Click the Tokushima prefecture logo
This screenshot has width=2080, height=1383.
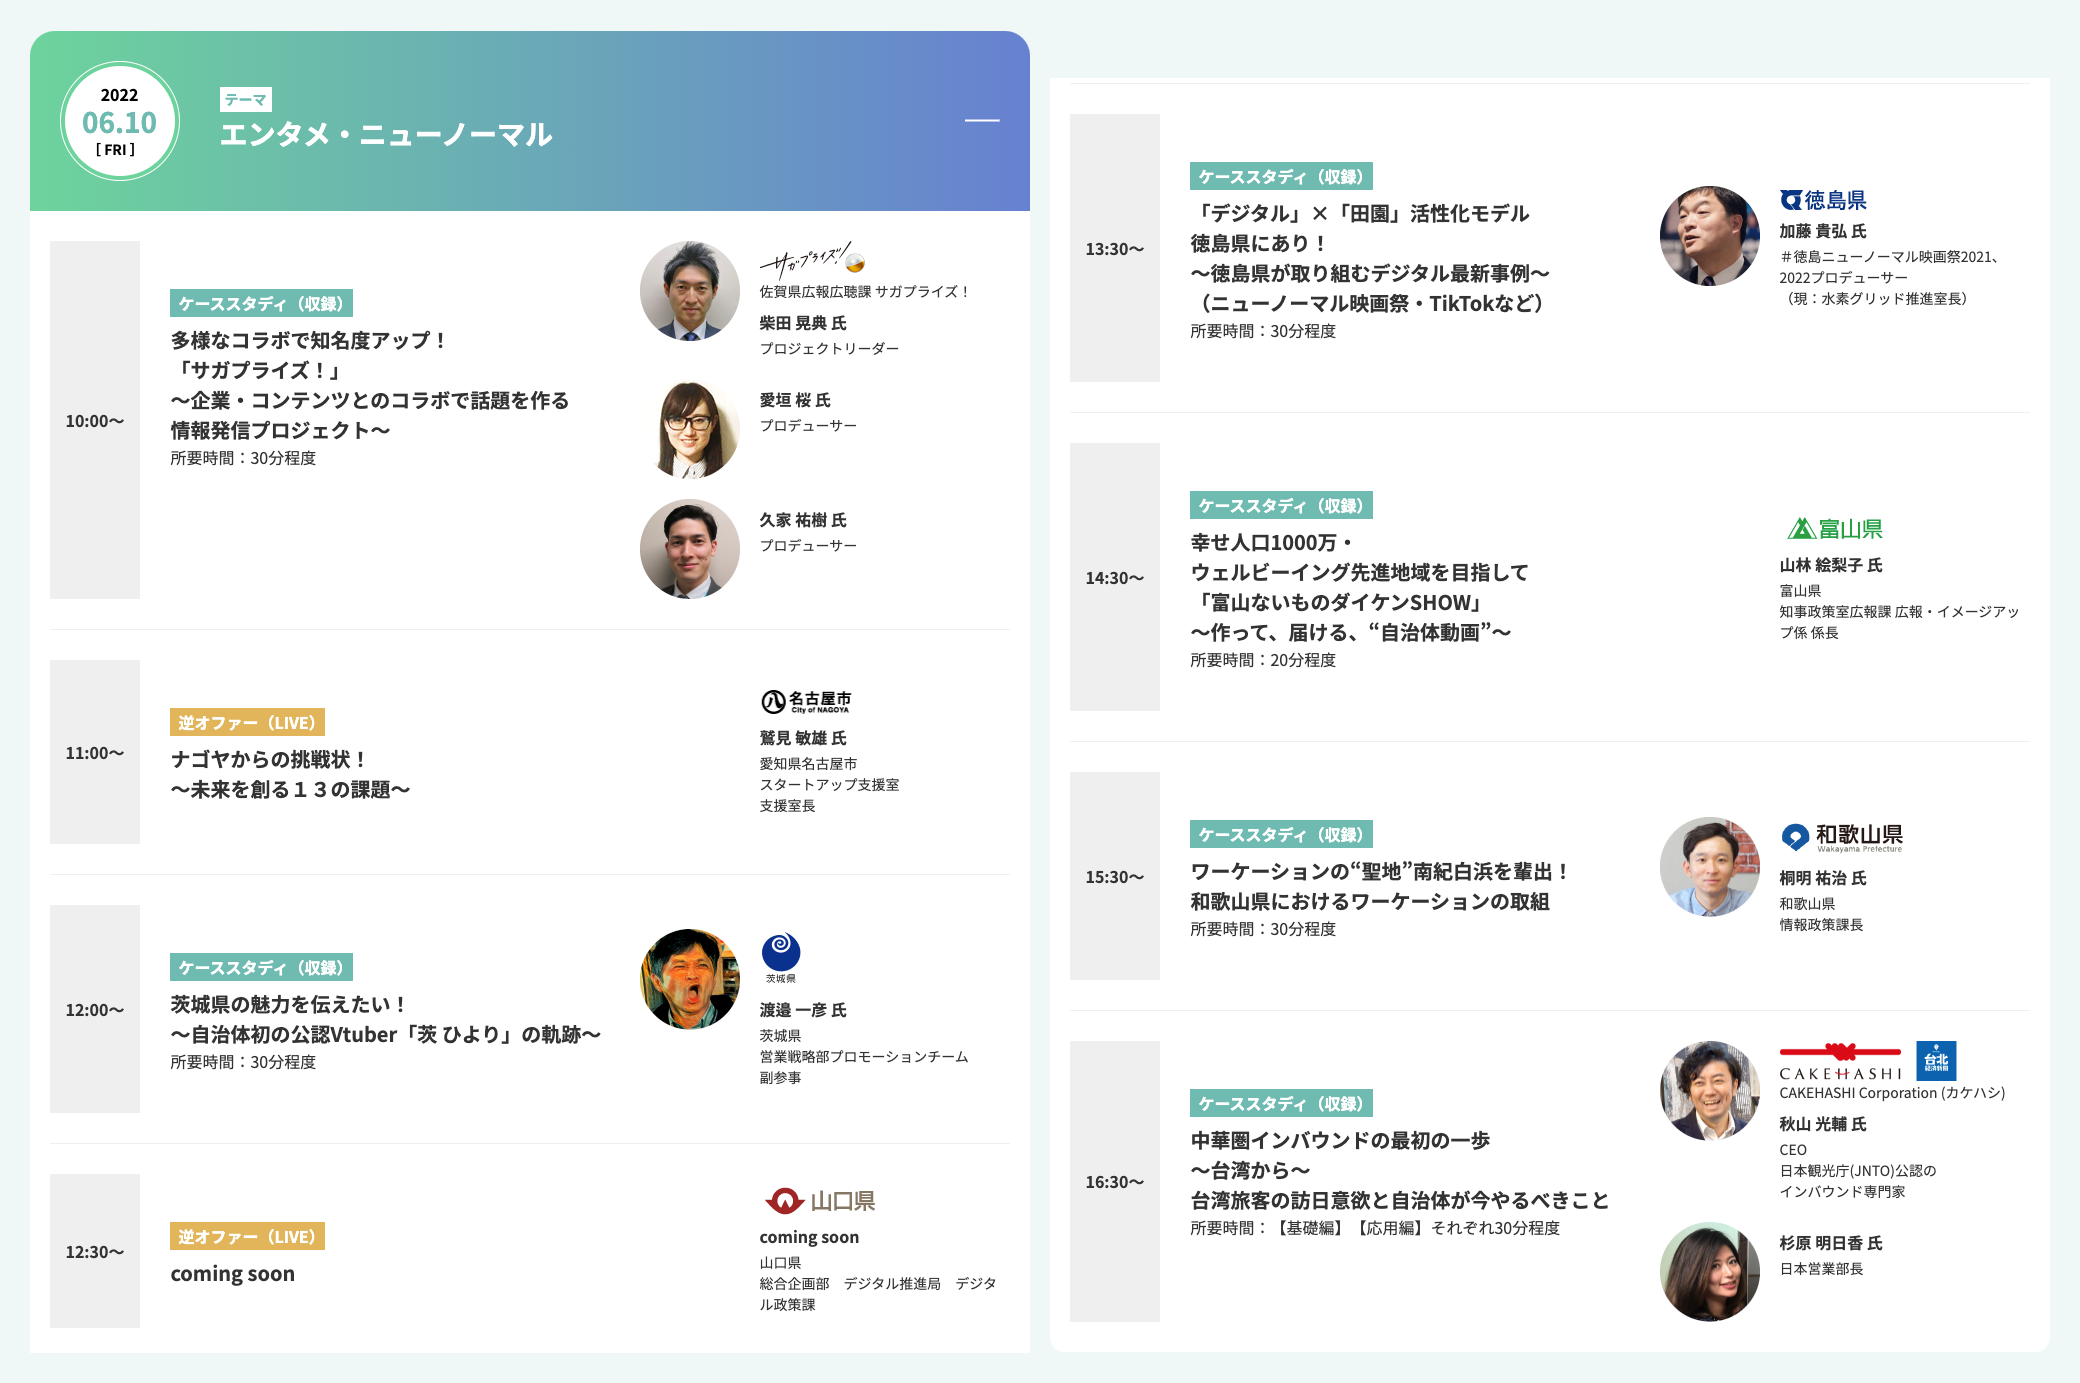click(x=1823, y=200)
